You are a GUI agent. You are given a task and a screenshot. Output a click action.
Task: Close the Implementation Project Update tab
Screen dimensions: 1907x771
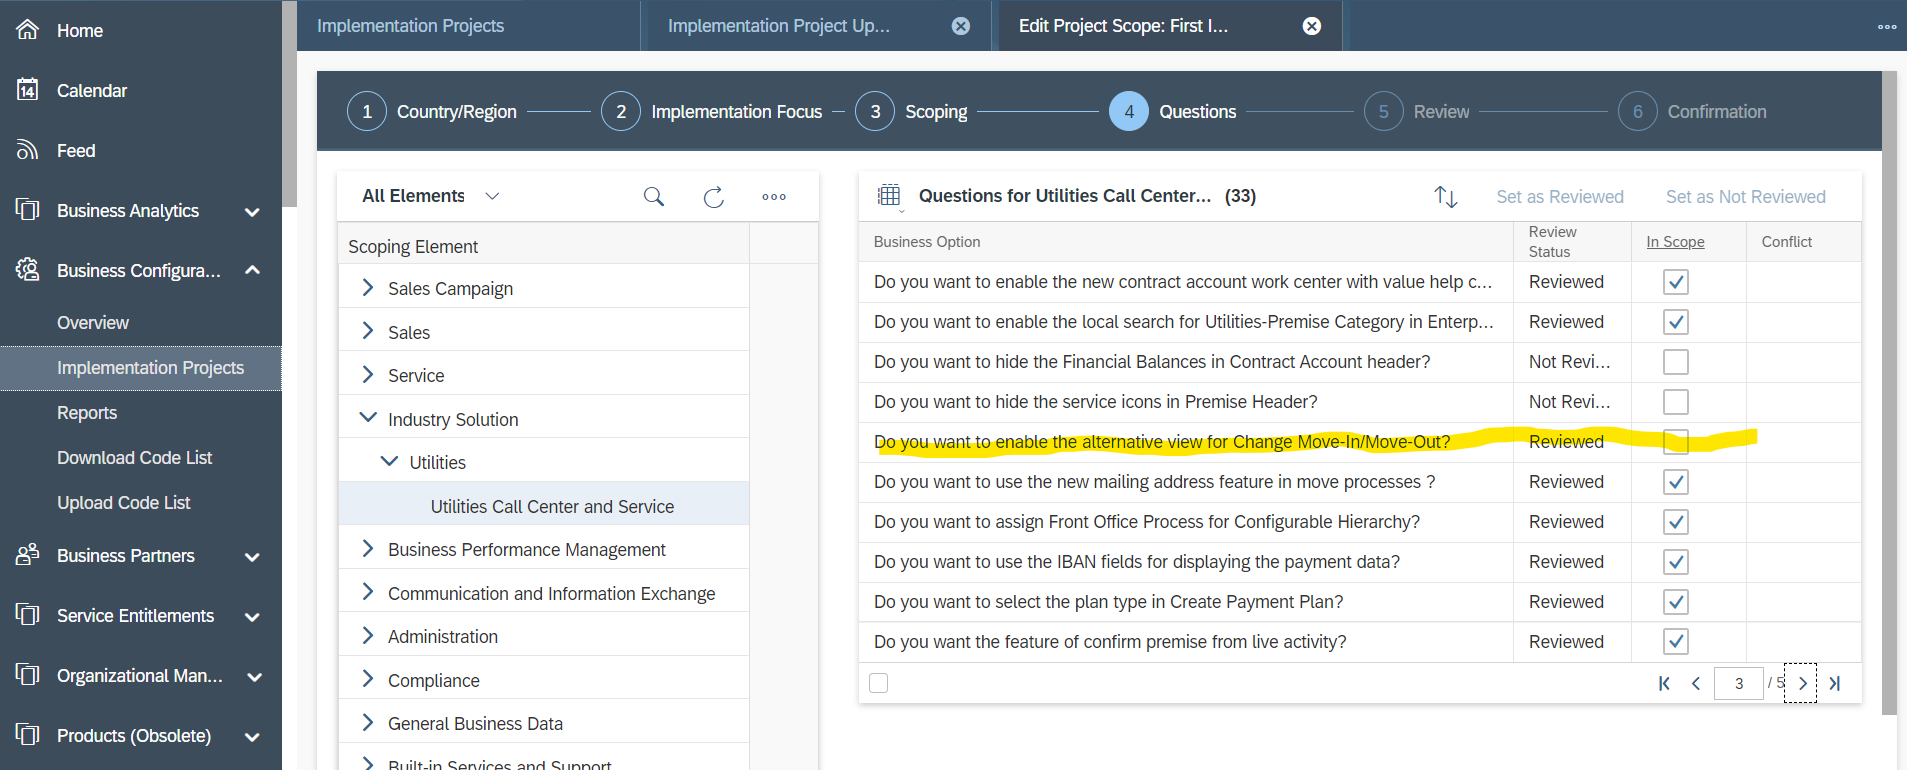tap(961, 26)
